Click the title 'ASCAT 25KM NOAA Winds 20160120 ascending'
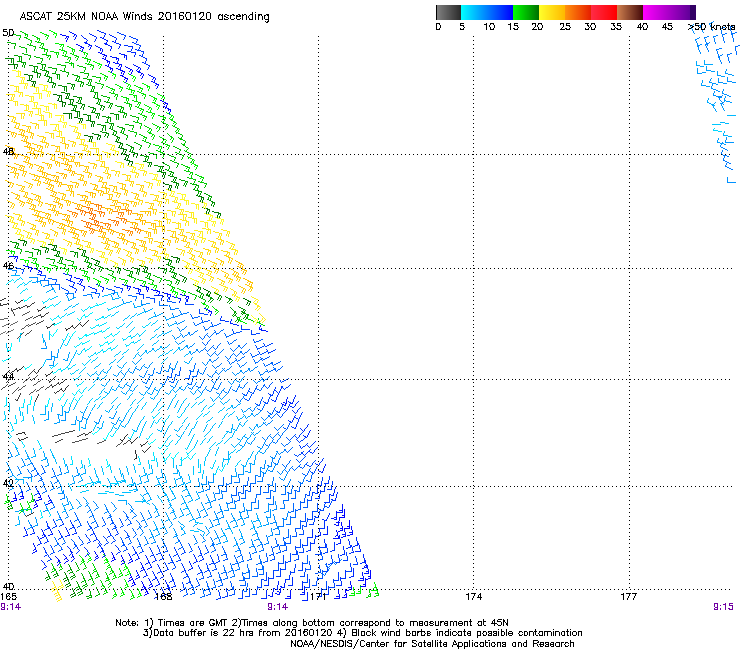Image resolution: width=740 pixels, height=650 pixels. [144, 17]
